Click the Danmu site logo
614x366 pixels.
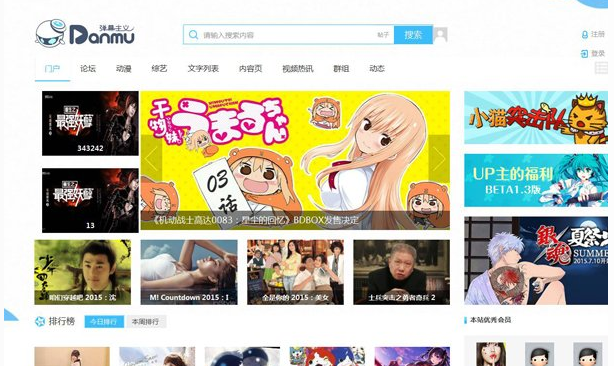[x=85, y=34]
